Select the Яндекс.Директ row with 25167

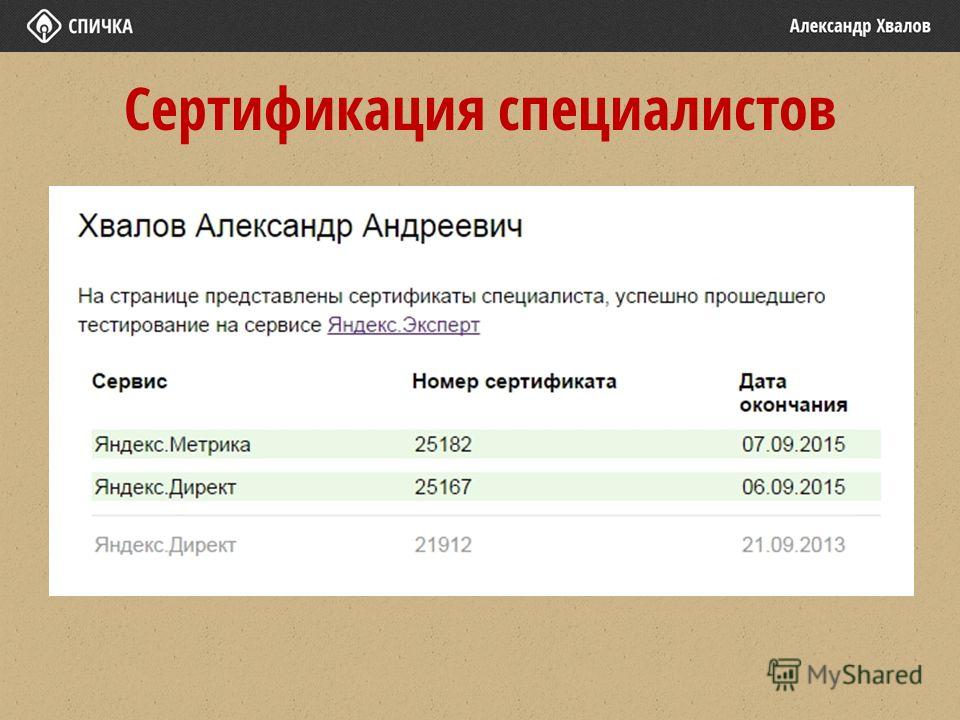(x=486, y=487)
